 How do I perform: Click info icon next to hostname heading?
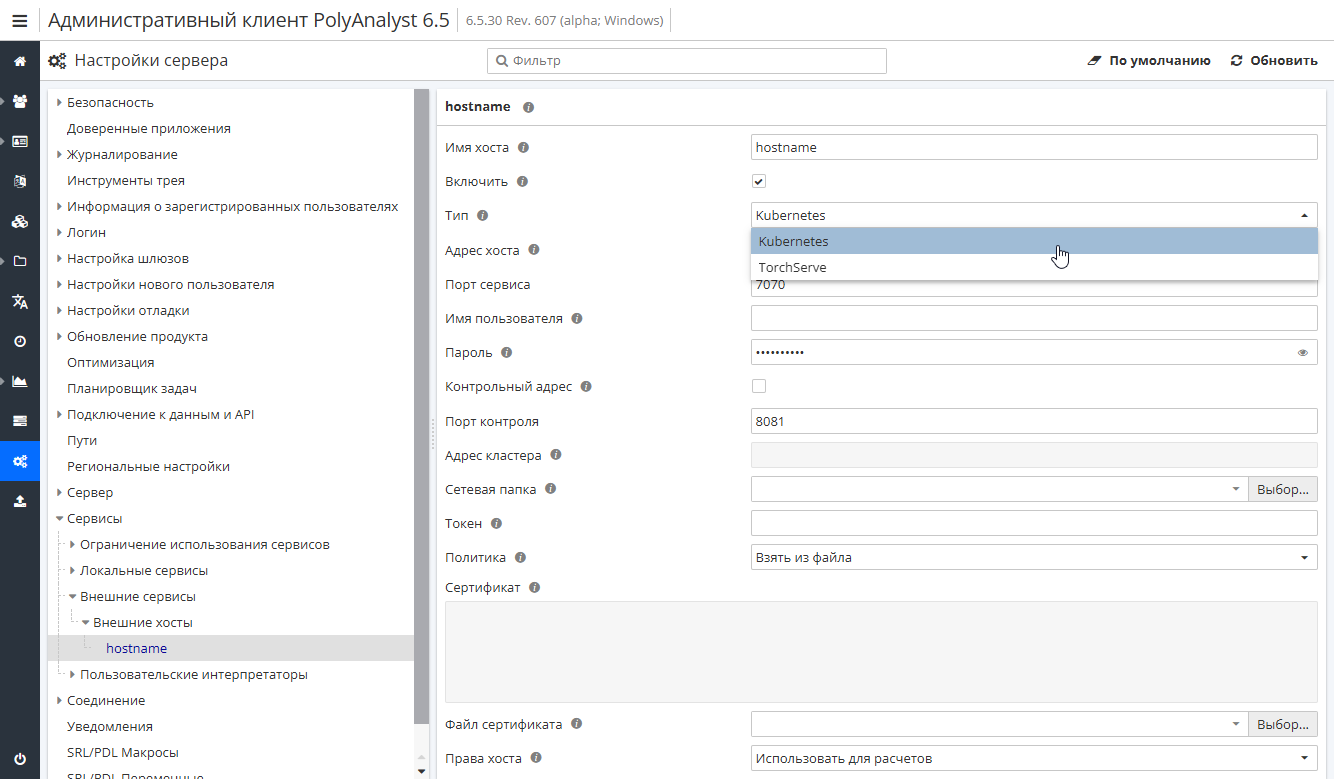(x=529, y=107)
